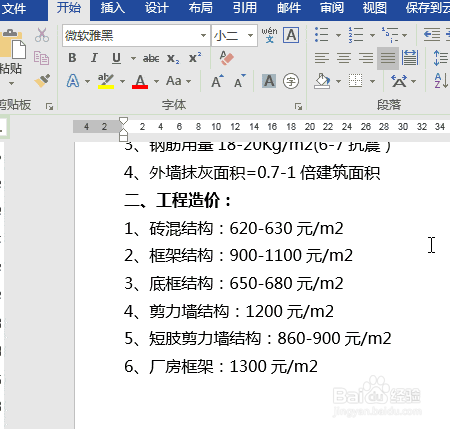
Task: Click the Multilevel list icon
Action: [x=390, y=35]
